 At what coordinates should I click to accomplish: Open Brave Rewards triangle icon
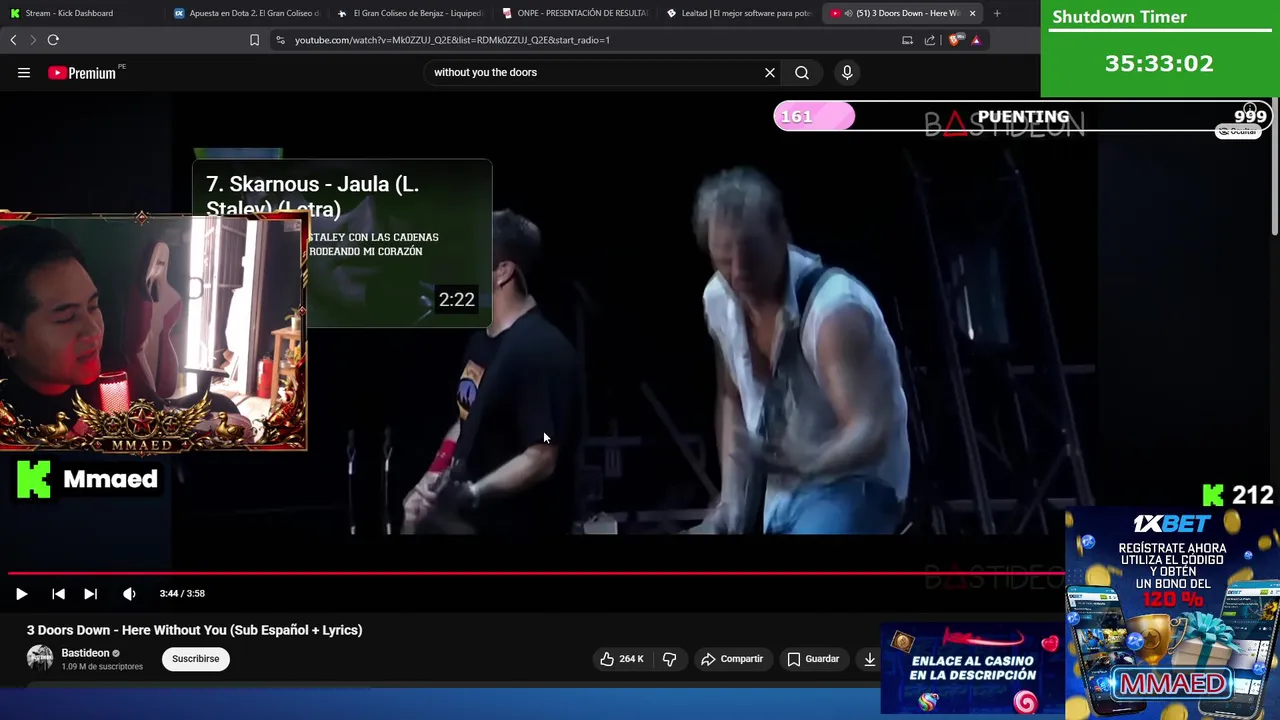coord(976,40)
